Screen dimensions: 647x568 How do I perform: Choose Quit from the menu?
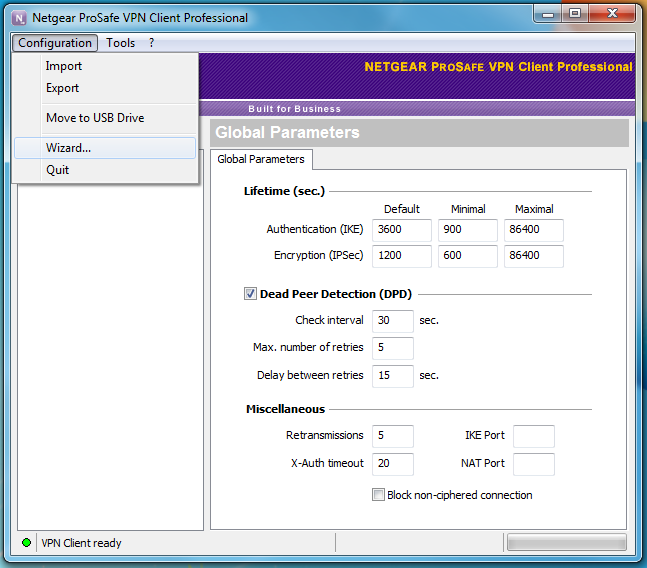click(105, 170)
